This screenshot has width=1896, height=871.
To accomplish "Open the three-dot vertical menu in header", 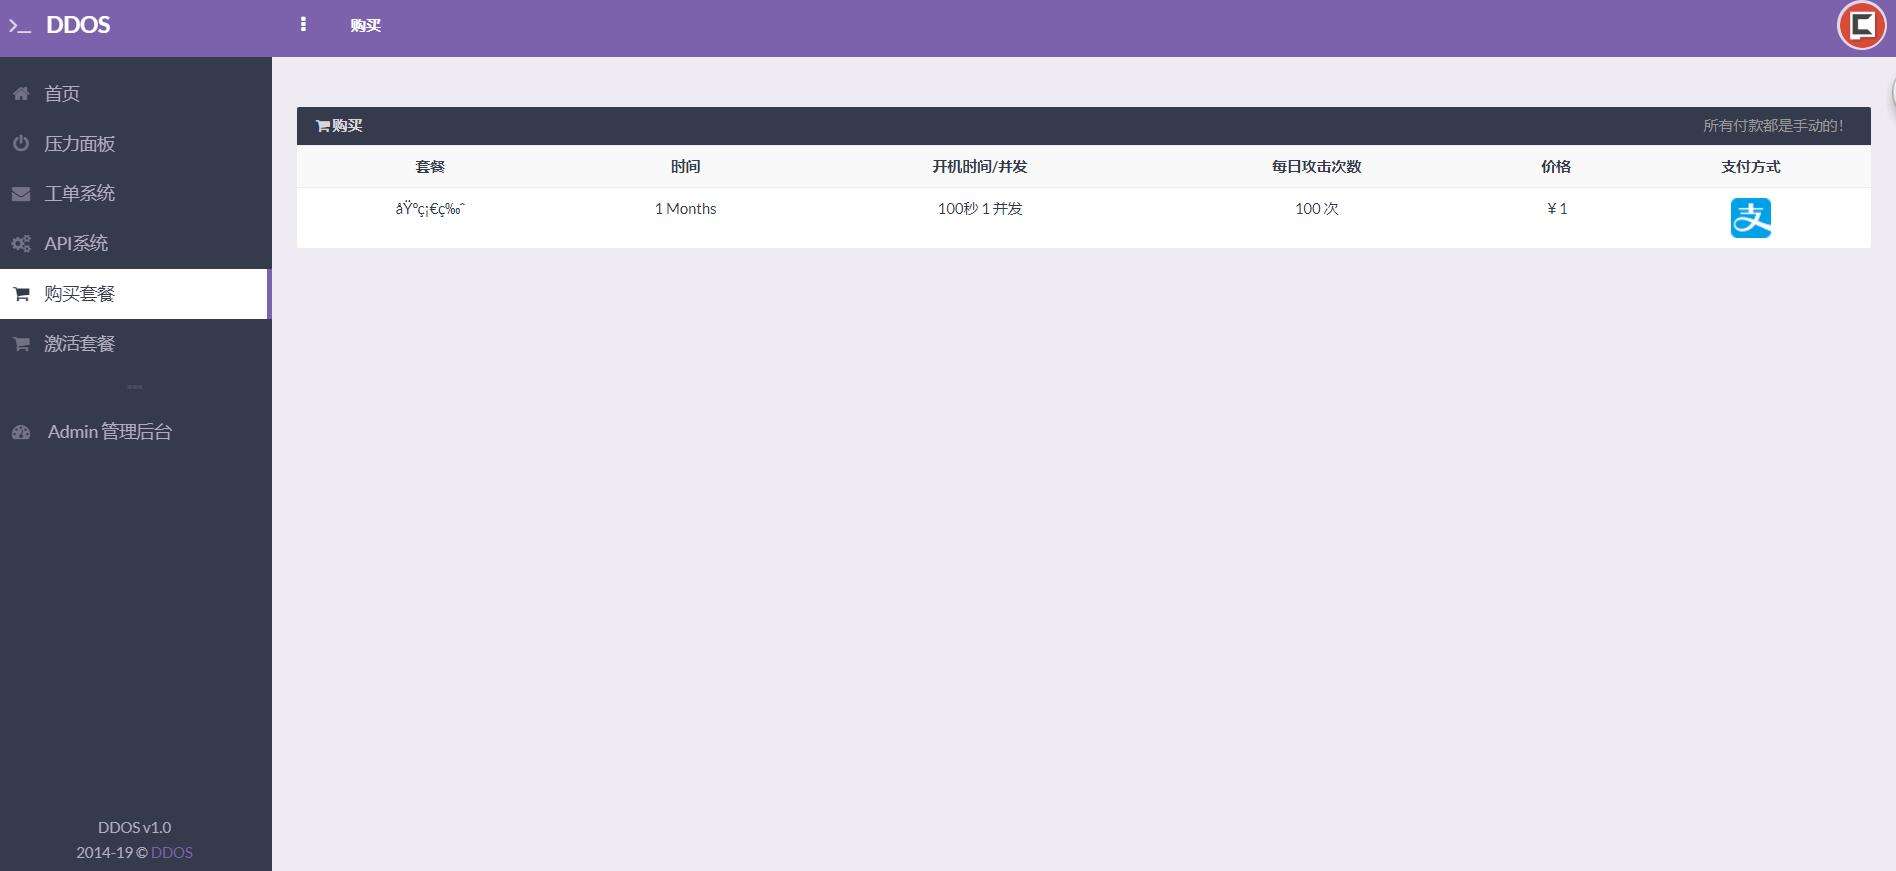I will (x=303, y=24).
